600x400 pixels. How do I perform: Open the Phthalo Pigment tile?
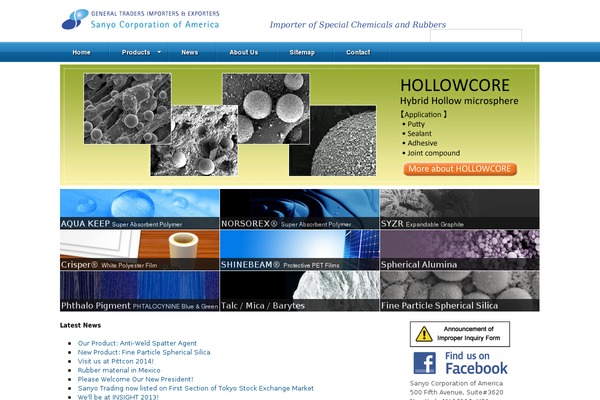(x=140, y=291)
